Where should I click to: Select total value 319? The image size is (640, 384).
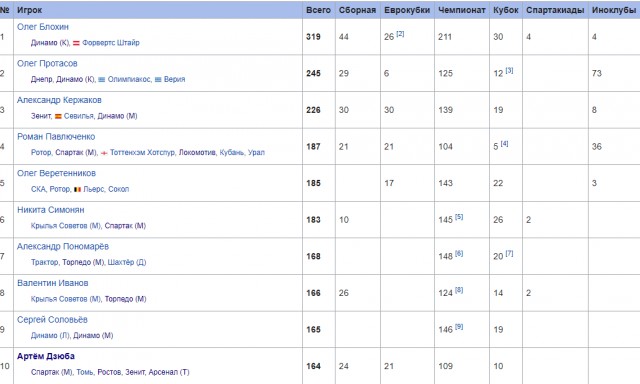tap(313, 37)
